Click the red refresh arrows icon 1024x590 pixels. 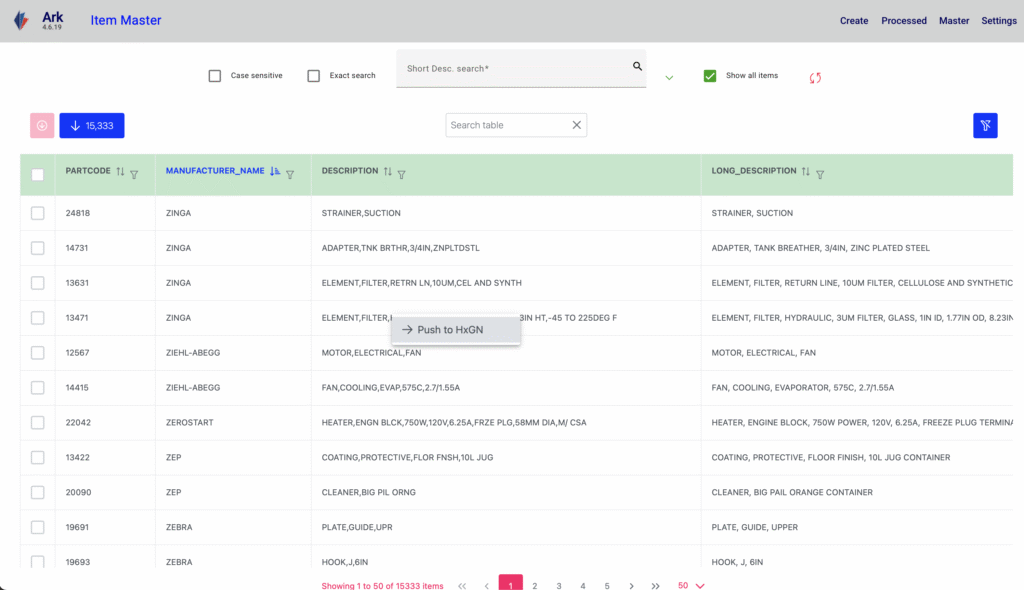click(x=815, y=77)
